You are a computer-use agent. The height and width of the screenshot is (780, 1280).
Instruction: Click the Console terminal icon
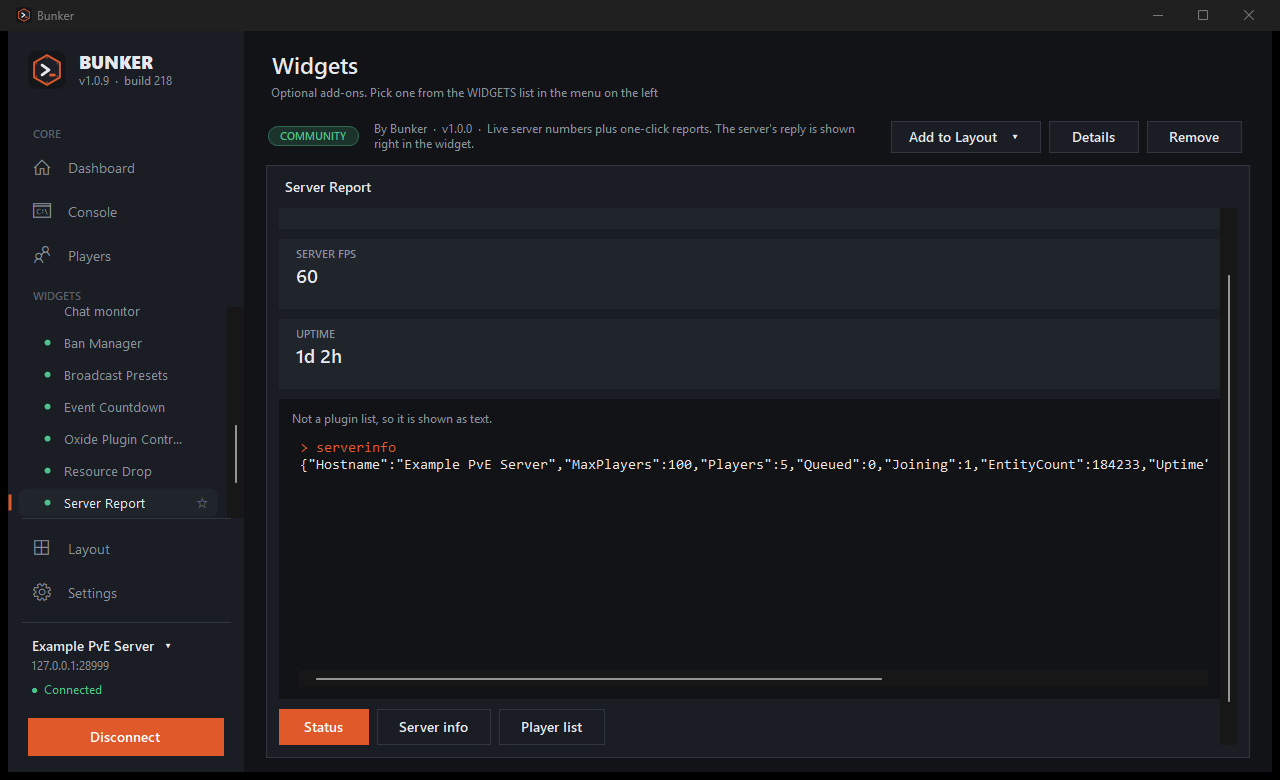(x=42, y=212)
